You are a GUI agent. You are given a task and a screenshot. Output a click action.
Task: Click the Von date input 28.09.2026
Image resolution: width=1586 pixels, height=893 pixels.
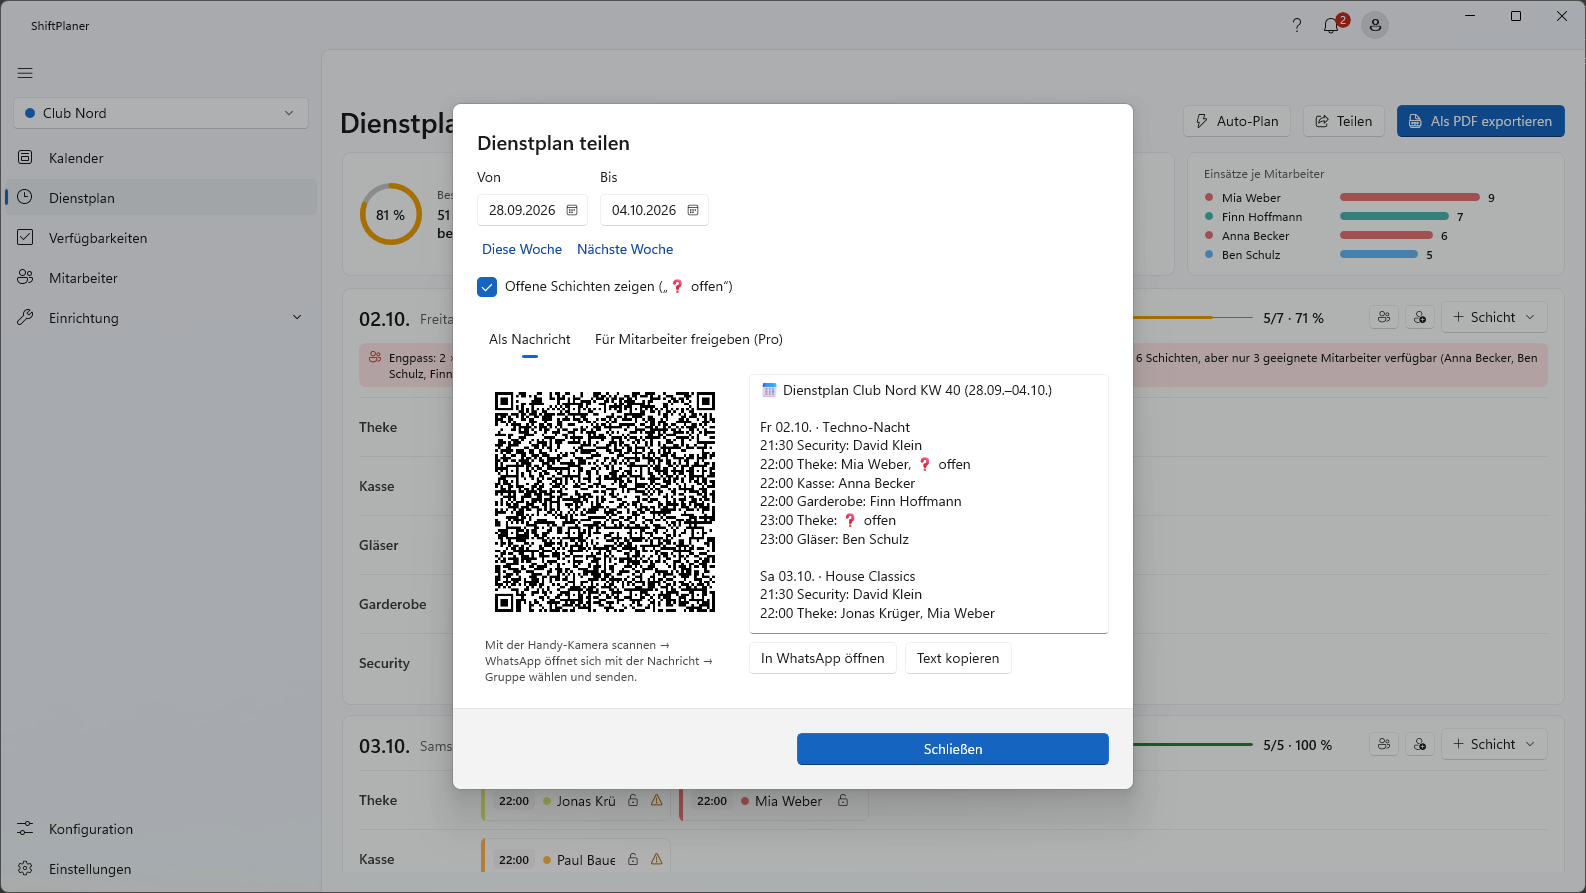532,210
